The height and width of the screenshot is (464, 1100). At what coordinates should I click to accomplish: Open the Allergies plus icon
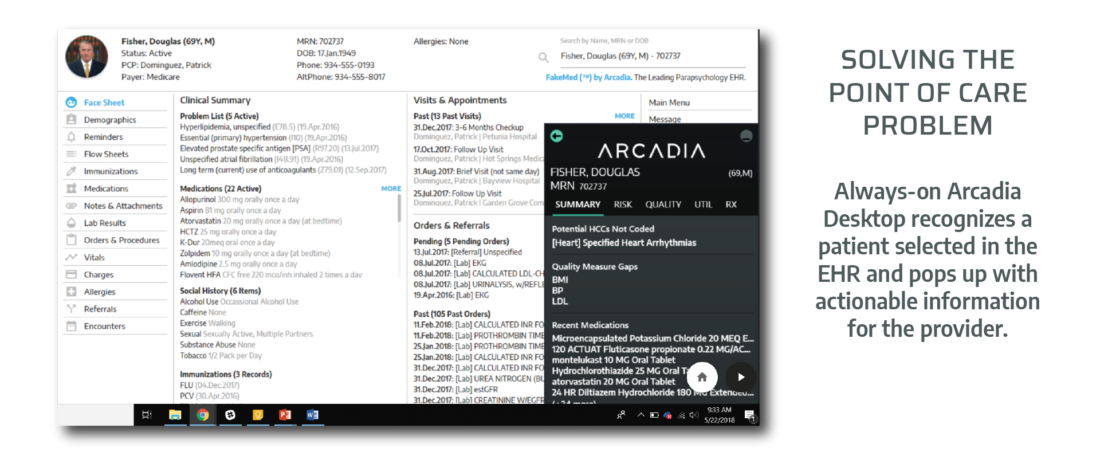tap(70, 292)
